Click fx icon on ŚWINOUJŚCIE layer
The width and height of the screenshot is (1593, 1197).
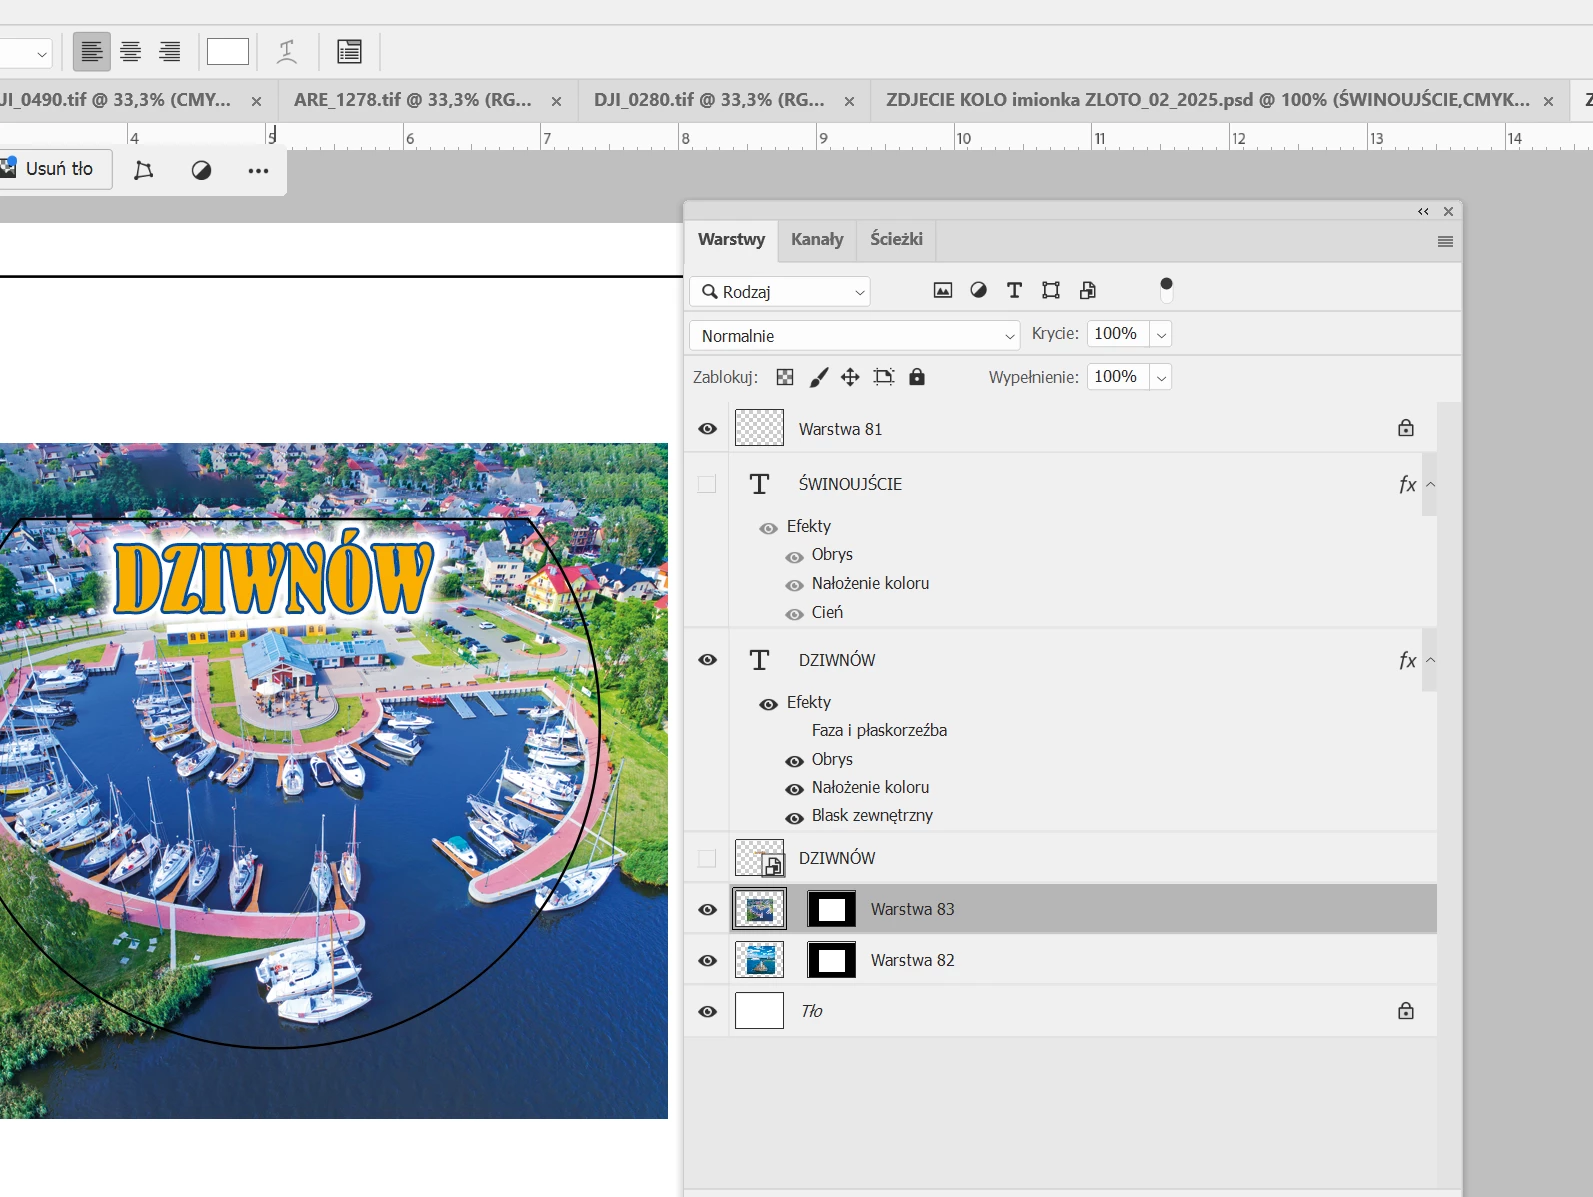click(1407, 485)
